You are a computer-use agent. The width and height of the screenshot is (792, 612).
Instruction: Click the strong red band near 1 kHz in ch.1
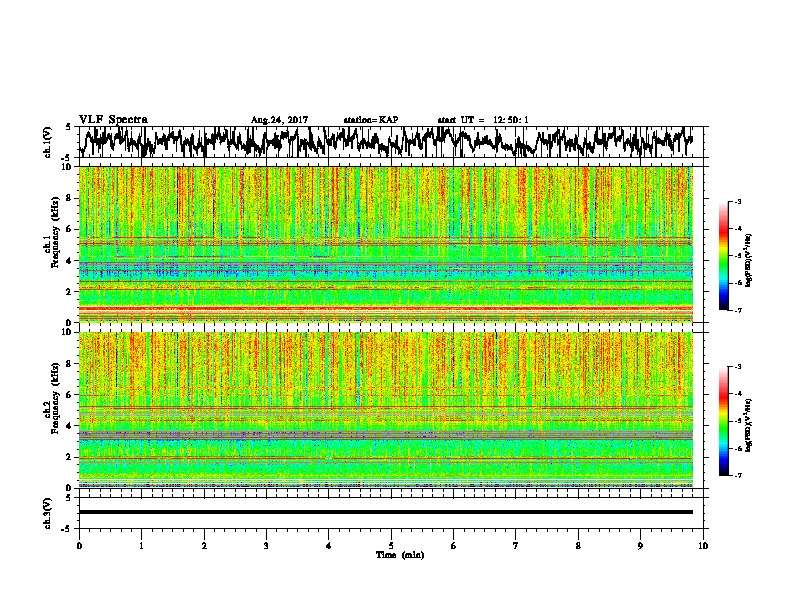tap(386, 308)
